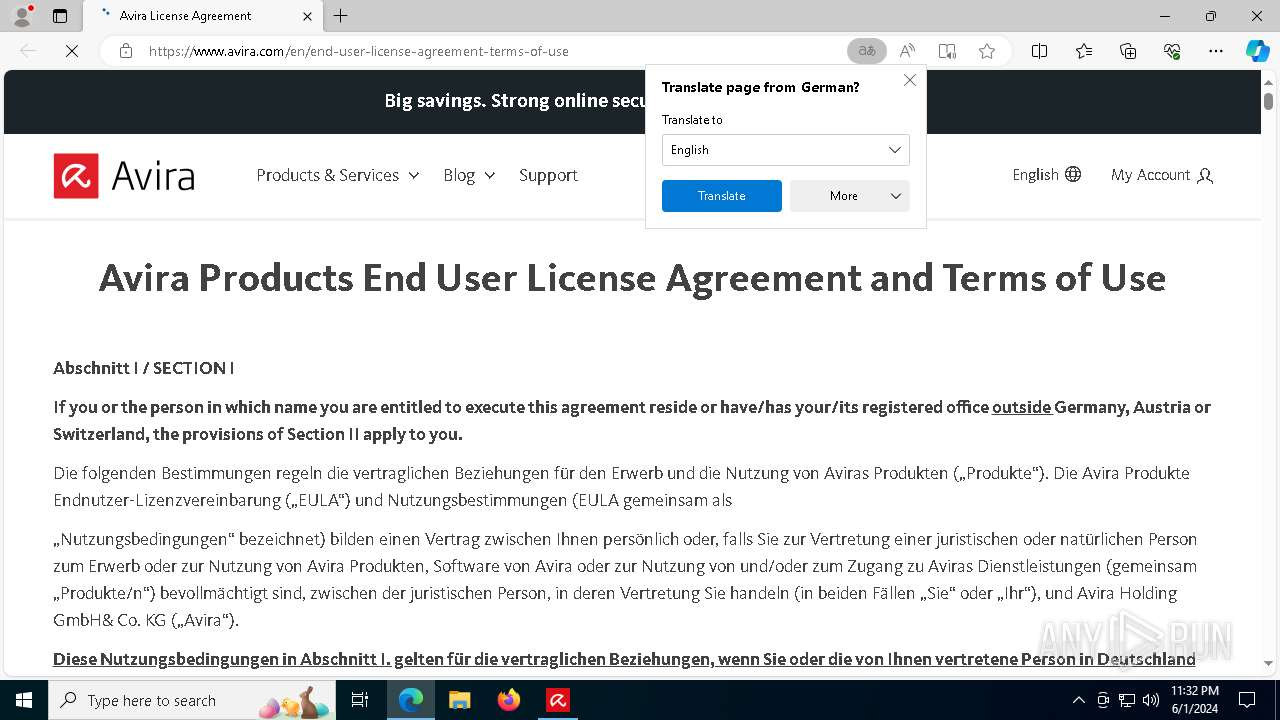Open a new browser tab

coord(340,16)
